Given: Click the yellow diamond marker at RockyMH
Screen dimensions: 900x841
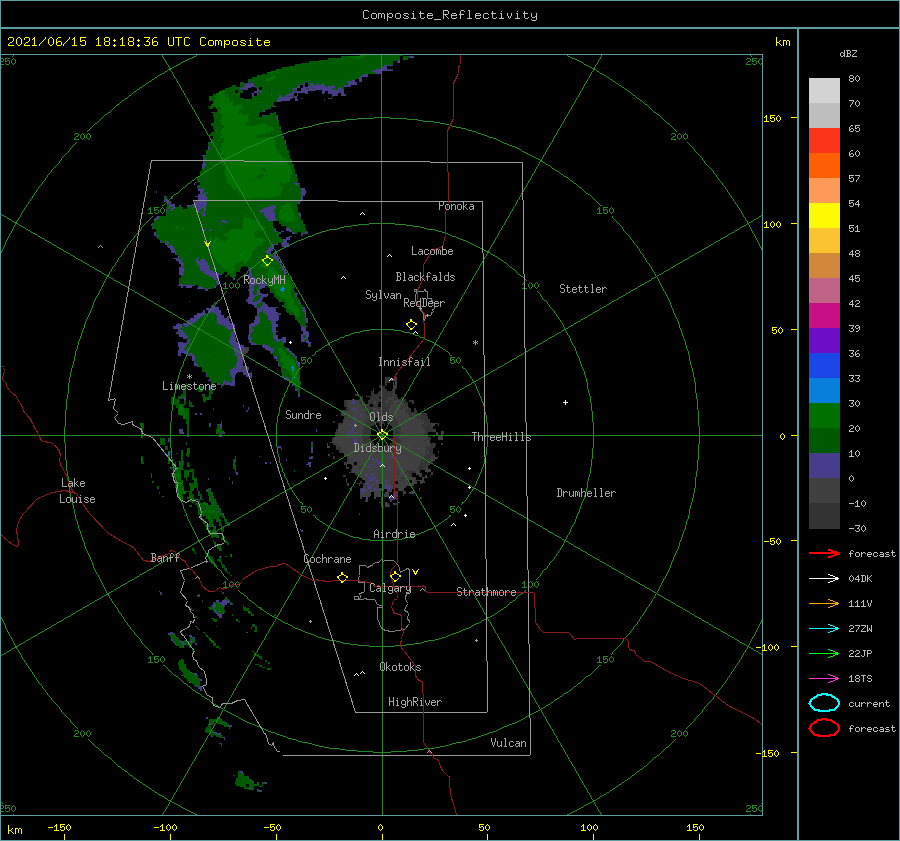Looking at the screenshot, I should [x=267, y=261].
